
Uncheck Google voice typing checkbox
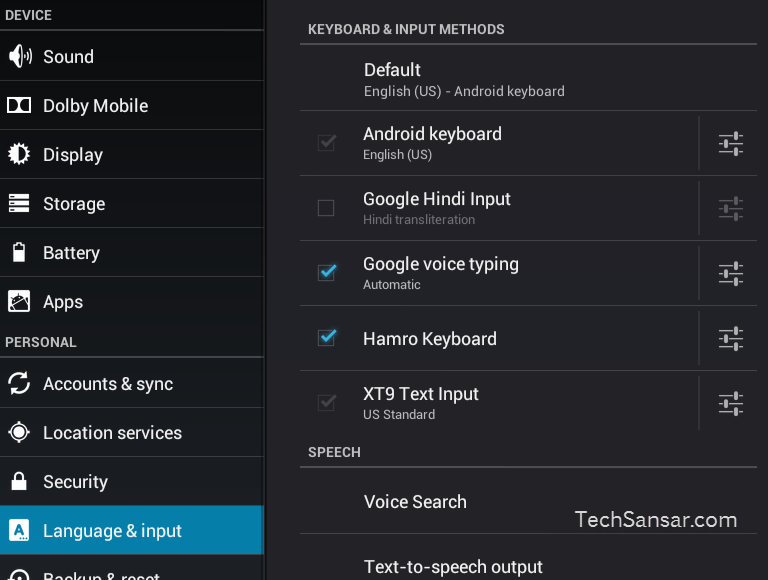(327, 272)
